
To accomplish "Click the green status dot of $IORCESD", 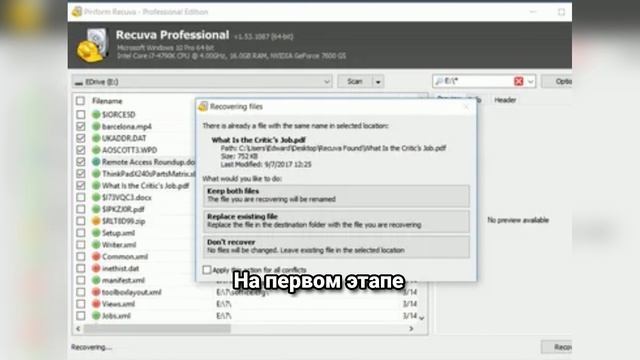I will click(96, 114).
